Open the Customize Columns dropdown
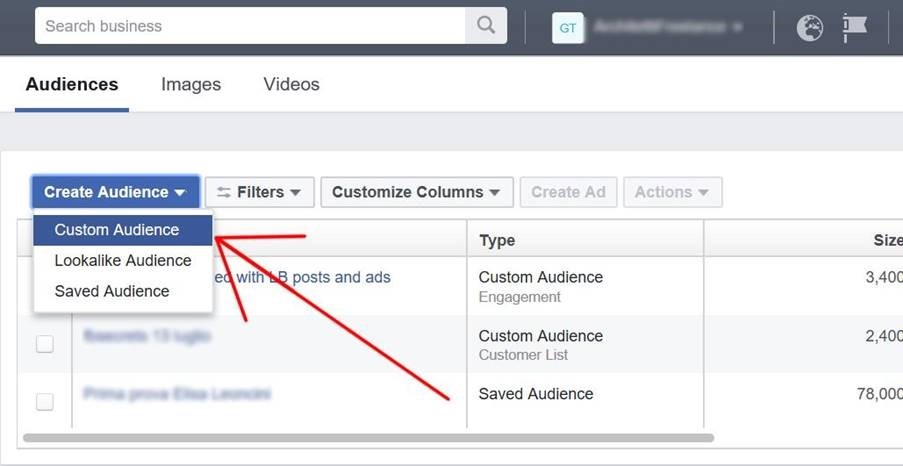The width and height of the screenshot is (903, 466). [x=417, y=192]
